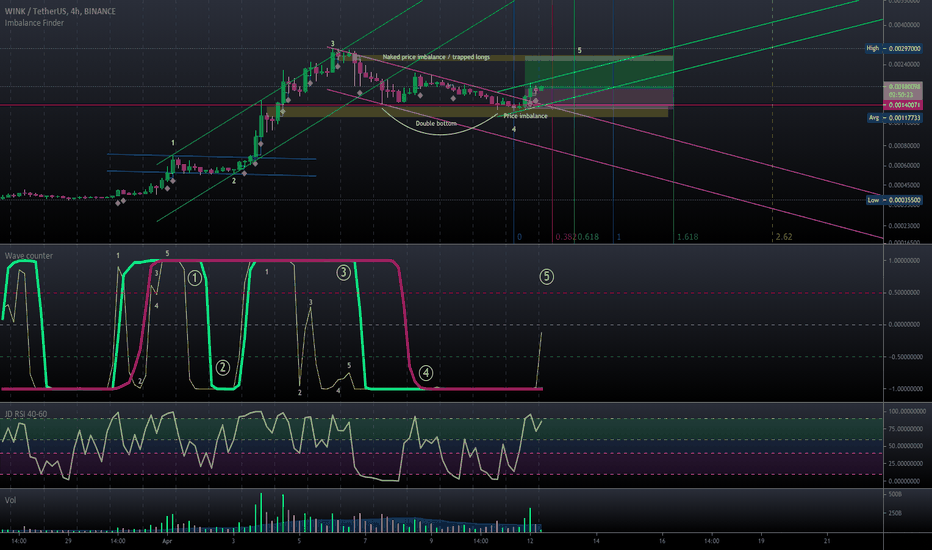Click the 0.00023000 price axis value
932x550 pixels.
(905, 225)
